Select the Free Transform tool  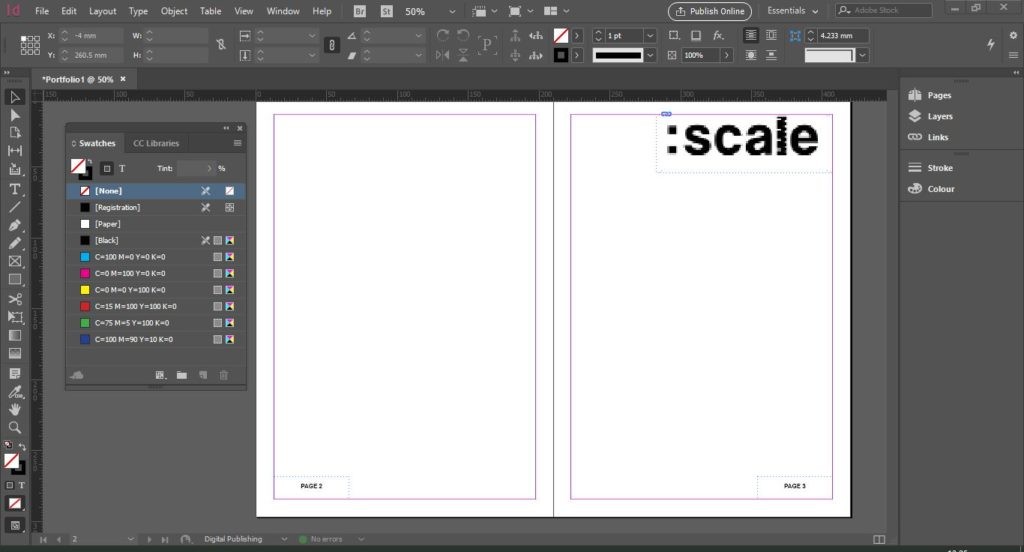point(15,317)
